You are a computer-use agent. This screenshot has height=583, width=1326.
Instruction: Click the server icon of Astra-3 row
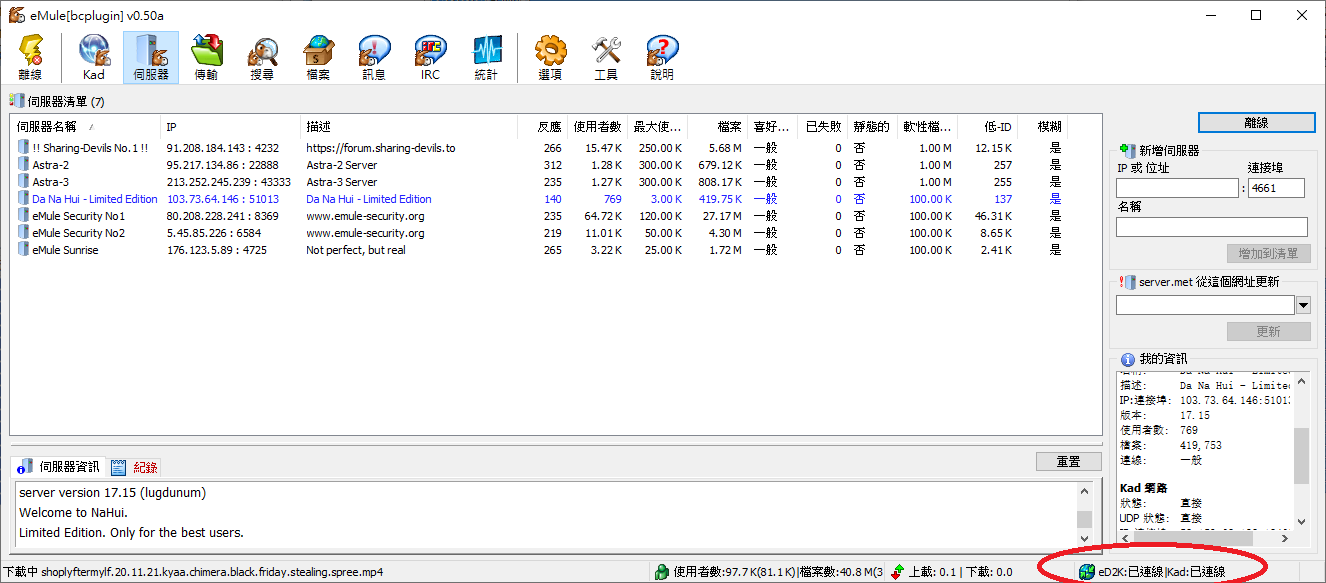tap(22, 182)
